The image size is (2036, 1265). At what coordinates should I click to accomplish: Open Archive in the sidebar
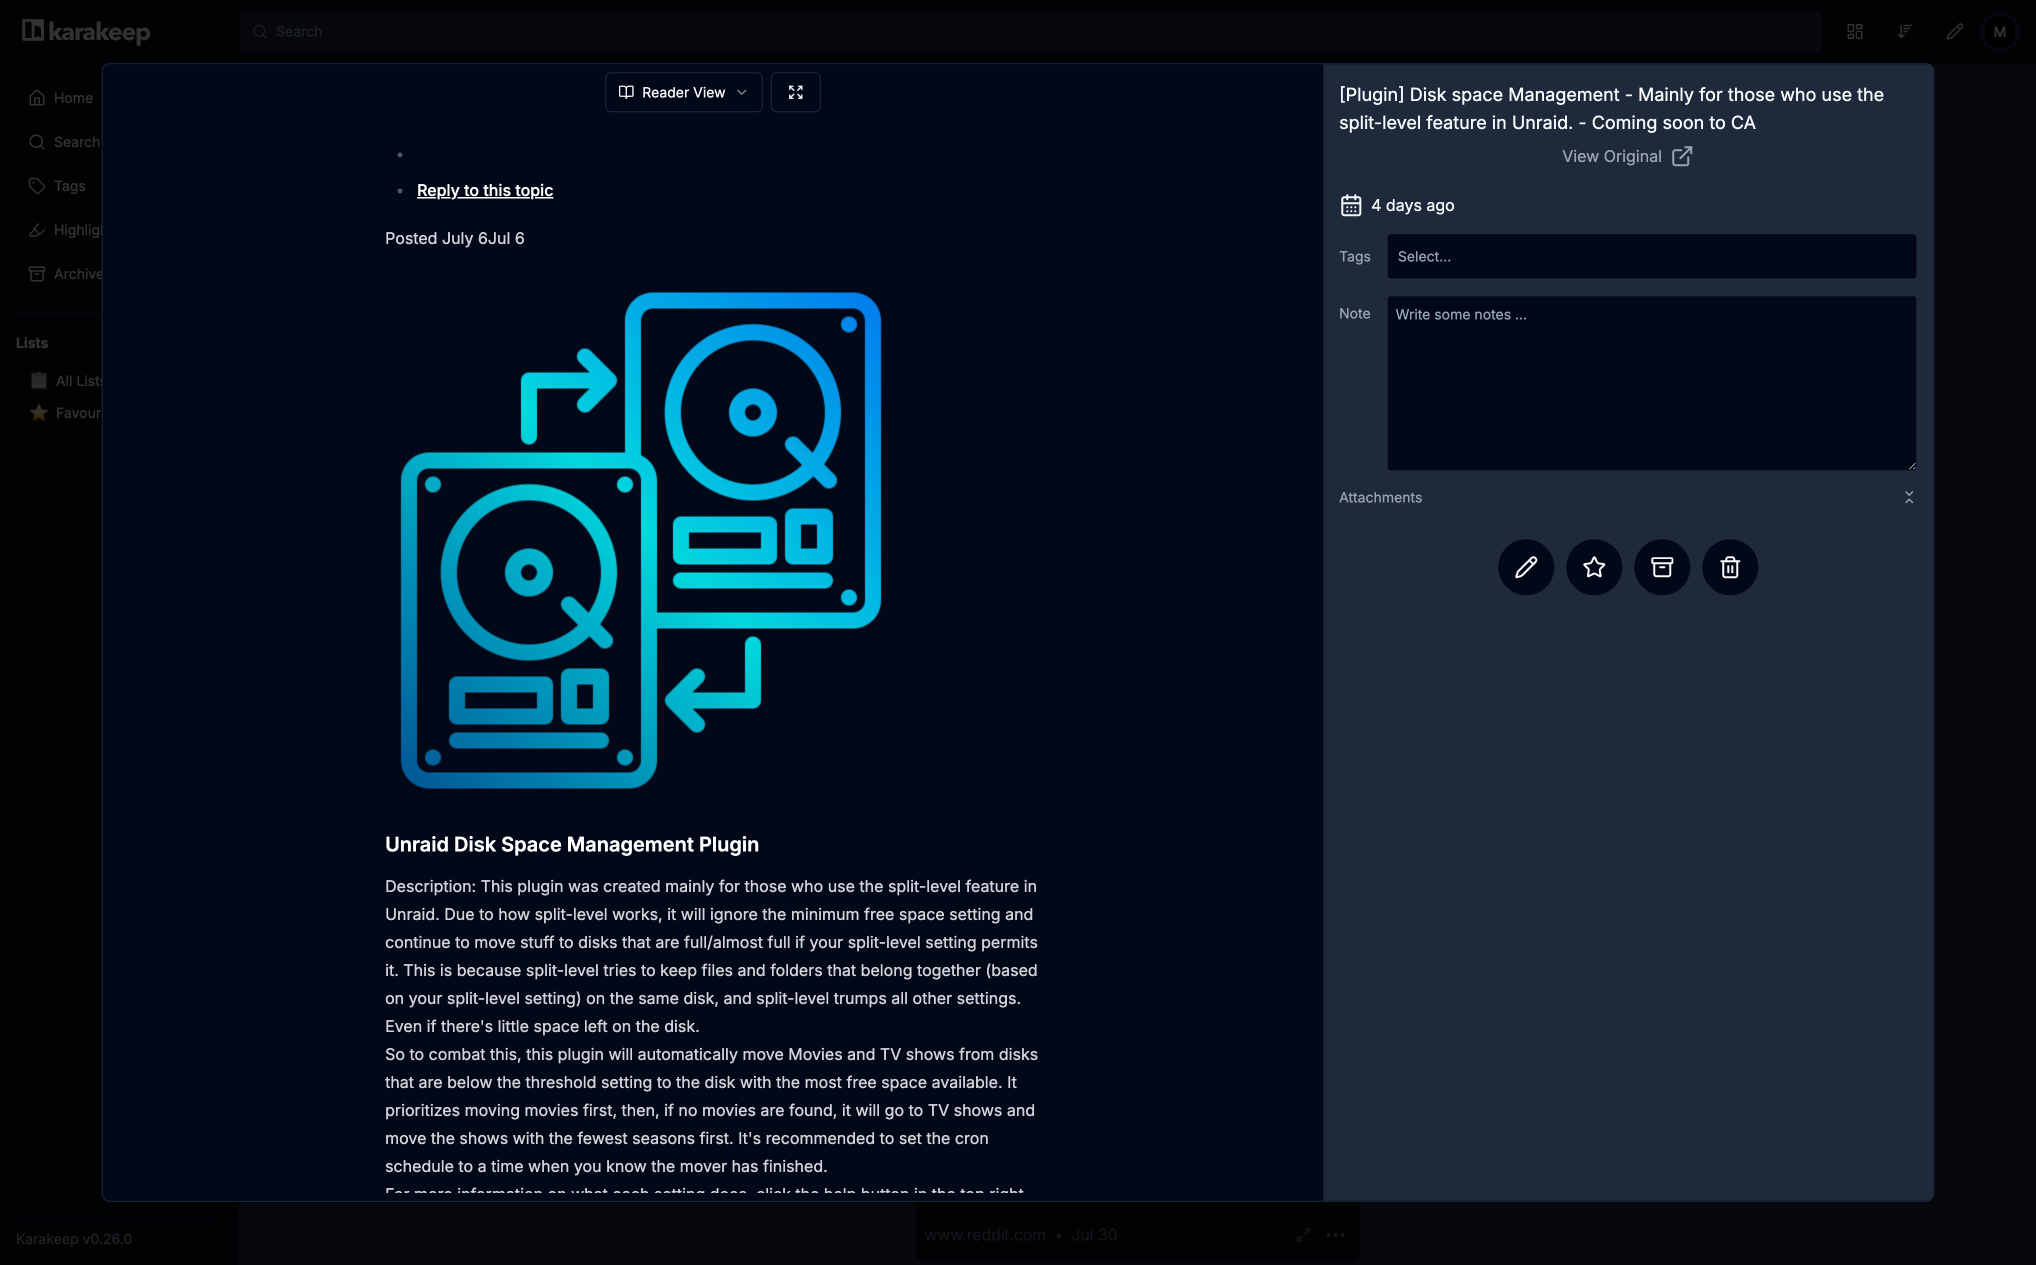click(x=65, y=274)
